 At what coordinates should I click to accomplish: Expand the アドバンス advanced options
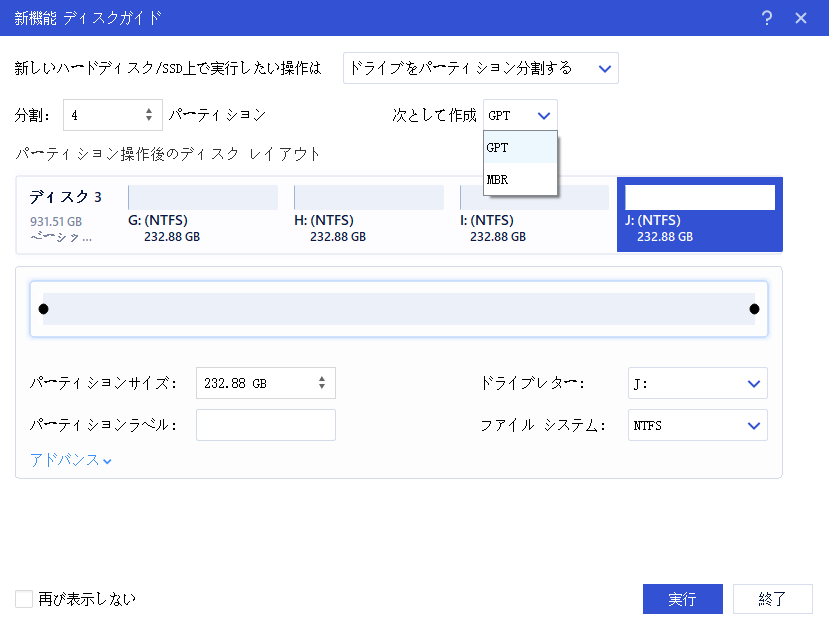71,460
